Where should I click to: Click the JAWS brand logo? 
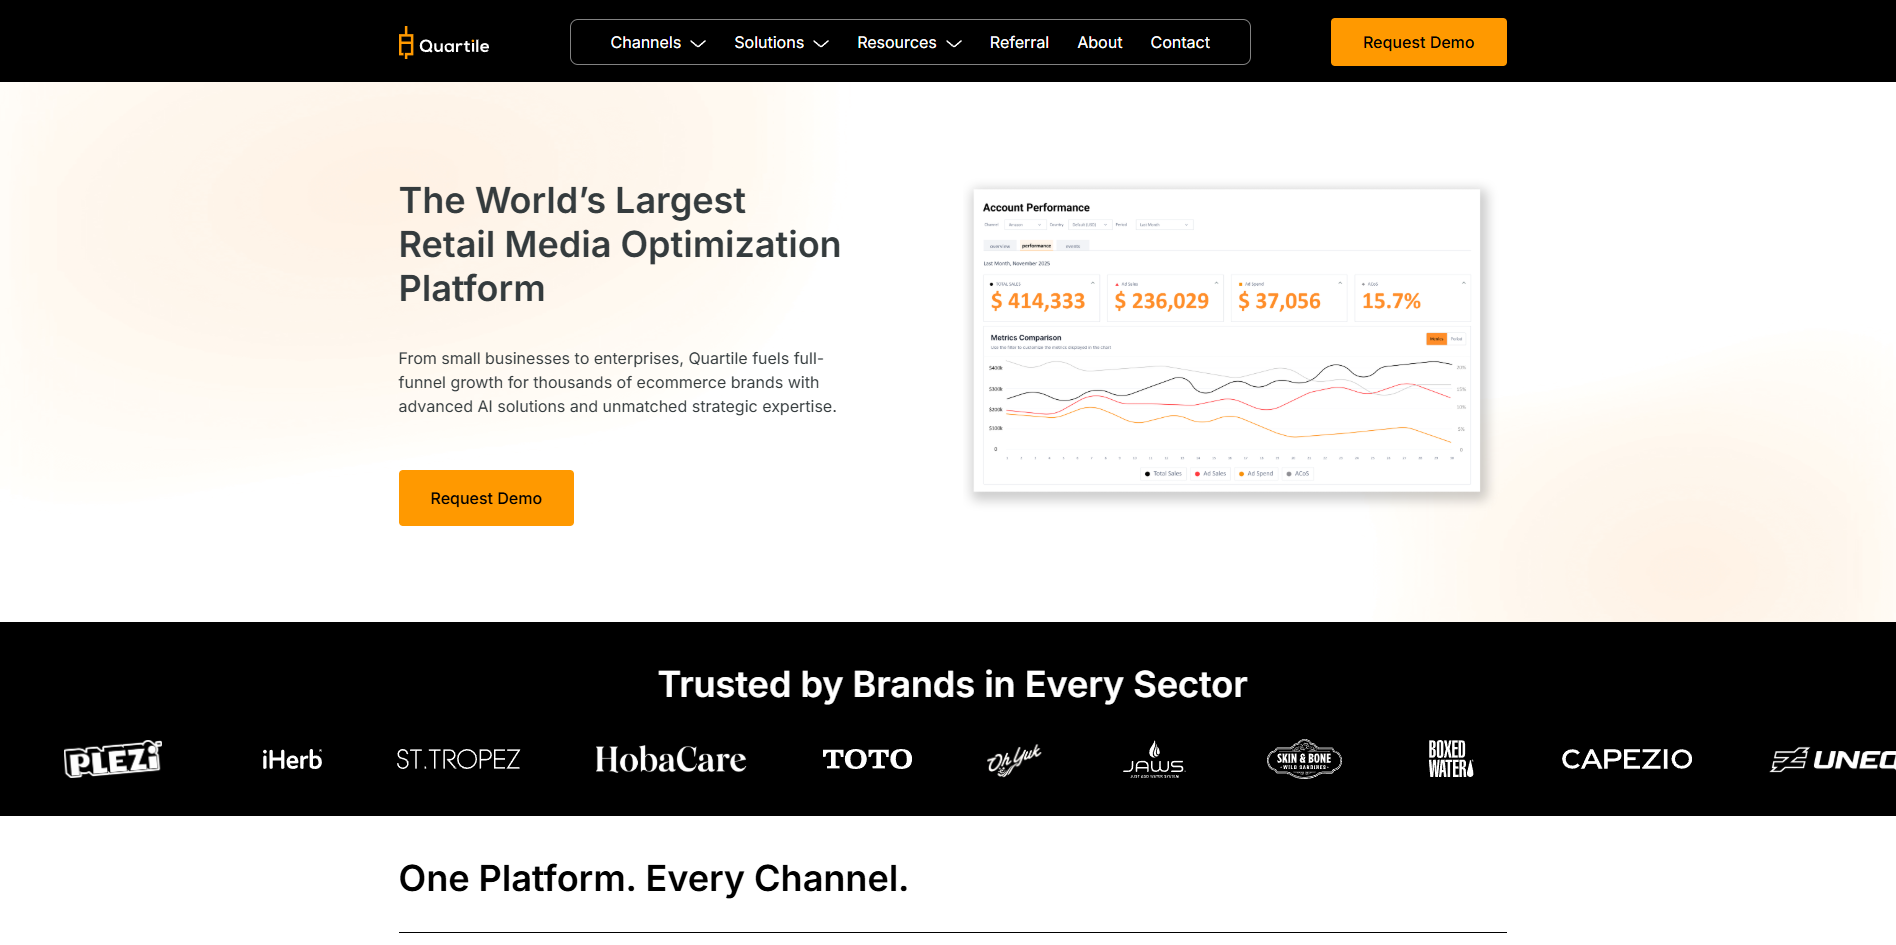(1154, 760)
